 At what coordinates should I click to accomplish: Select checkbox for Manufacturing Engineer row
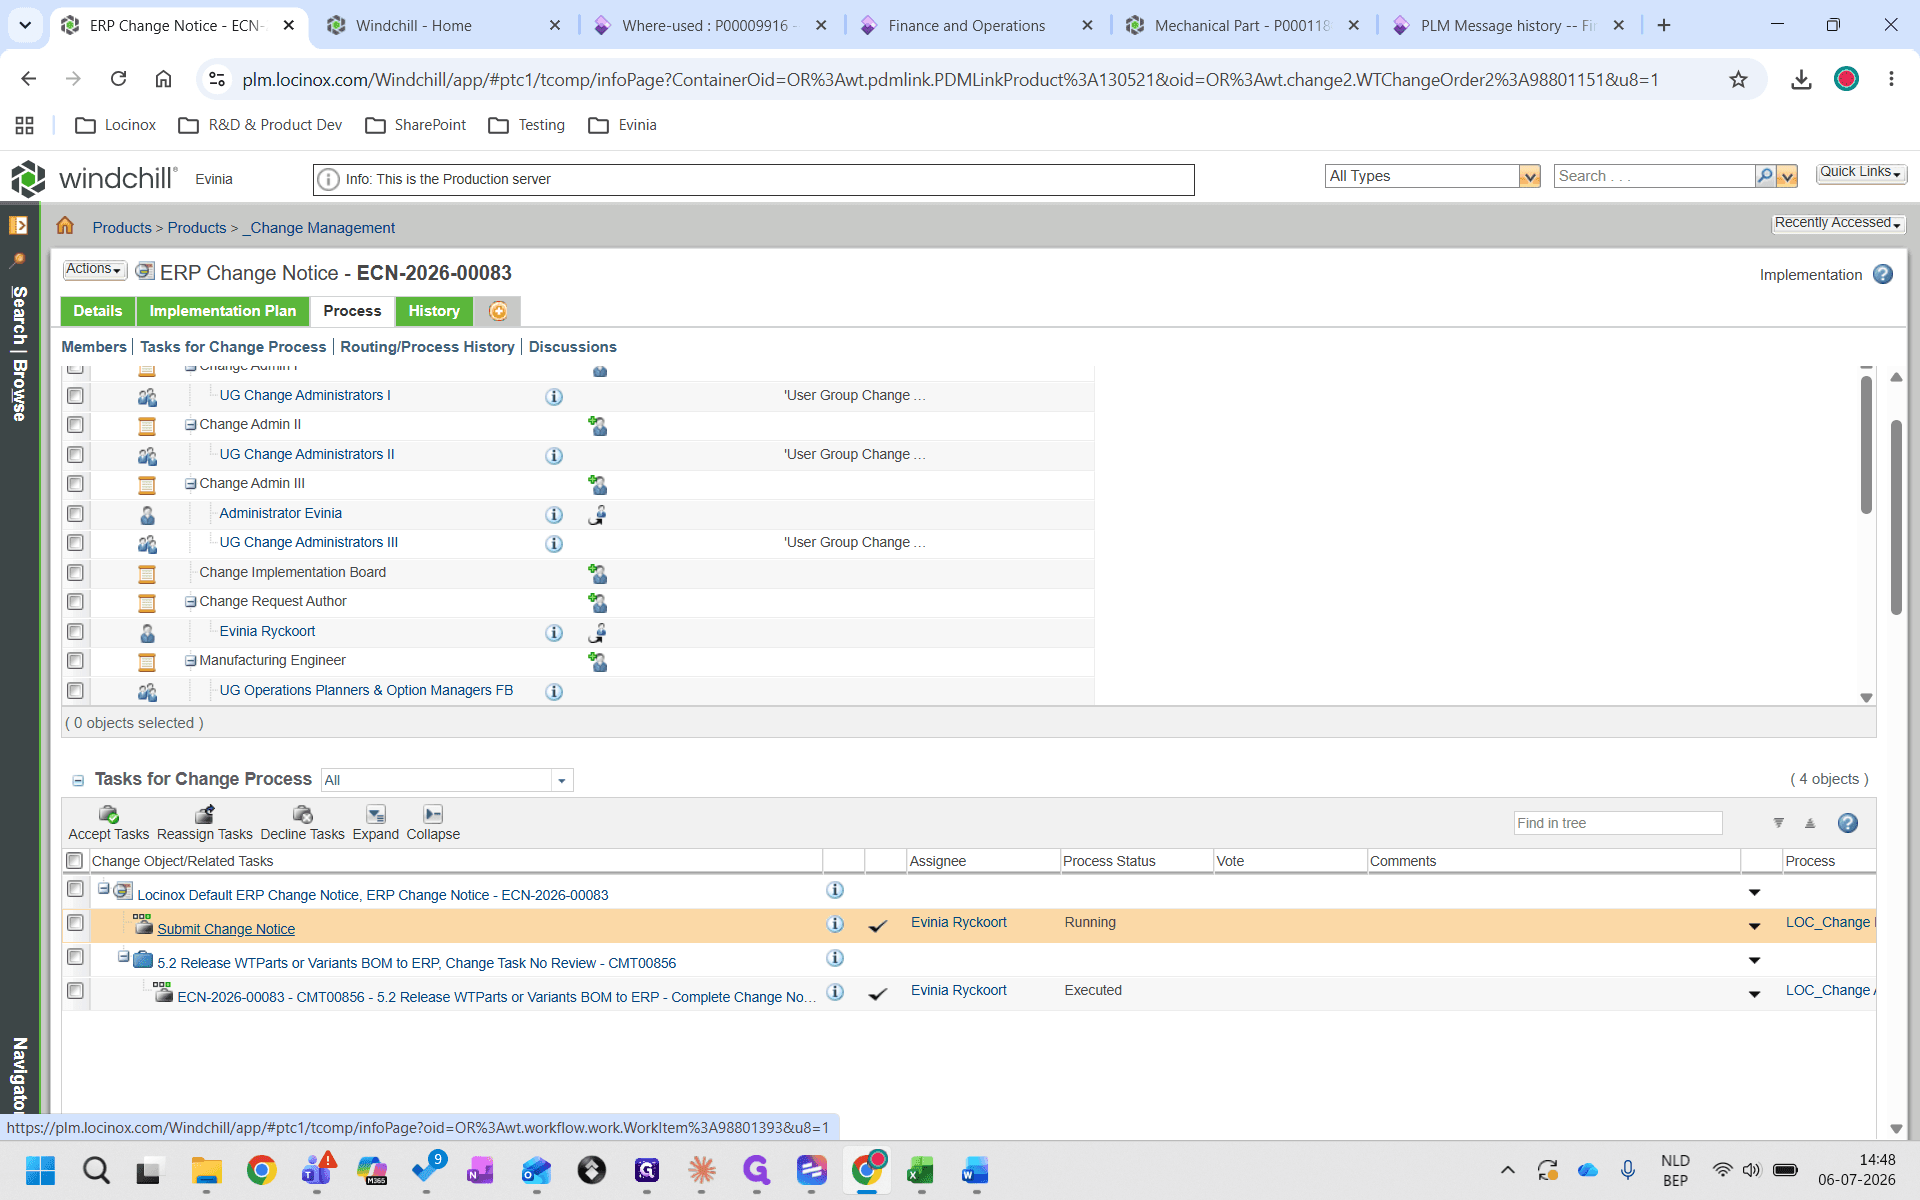point(75,661)
